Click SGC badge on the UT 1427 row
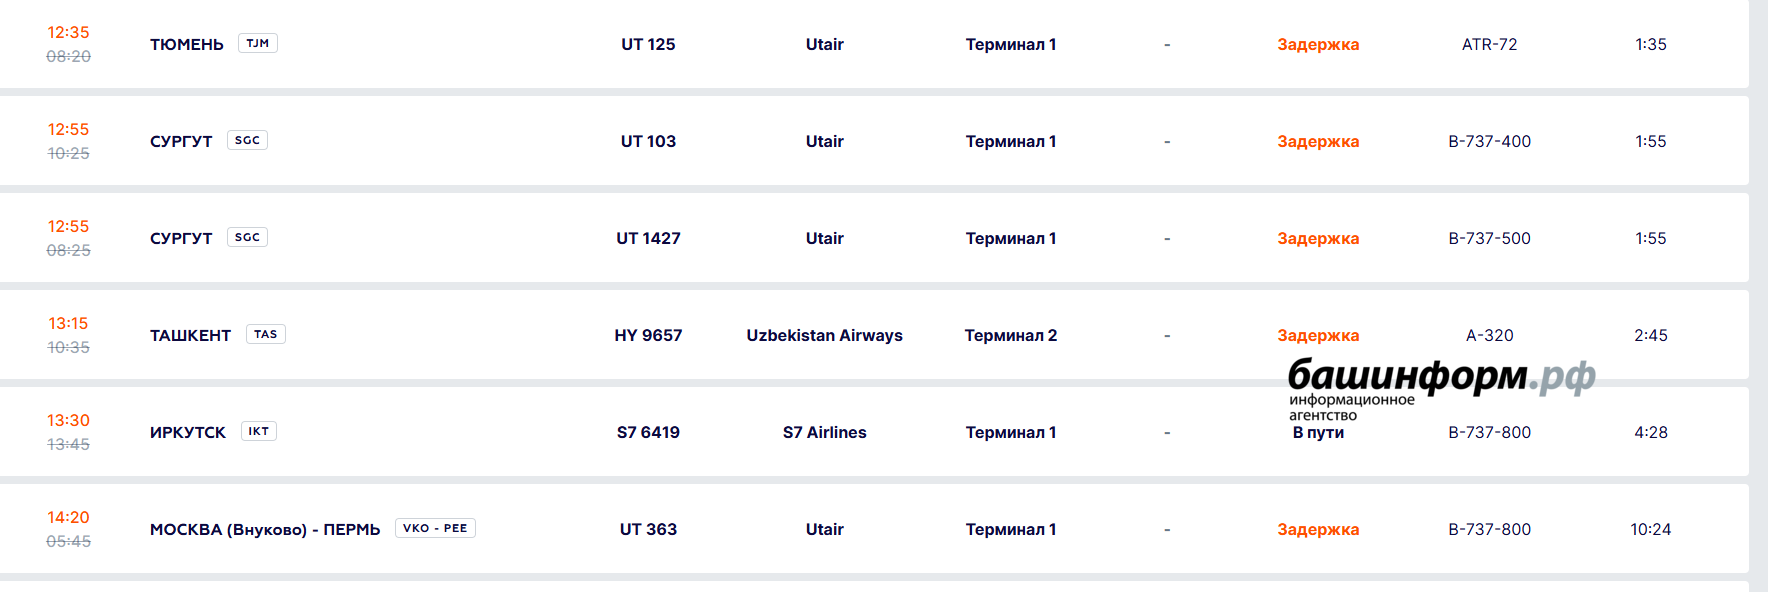1768x592 pixels. [247, 237]
